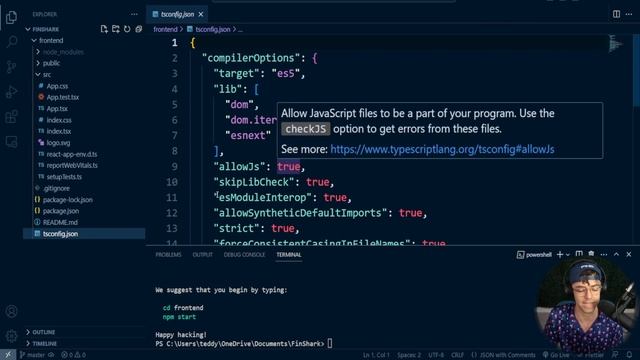Switch to the PROBLEMS tab
The image size is (640, 360).
(x=168, y=255)
